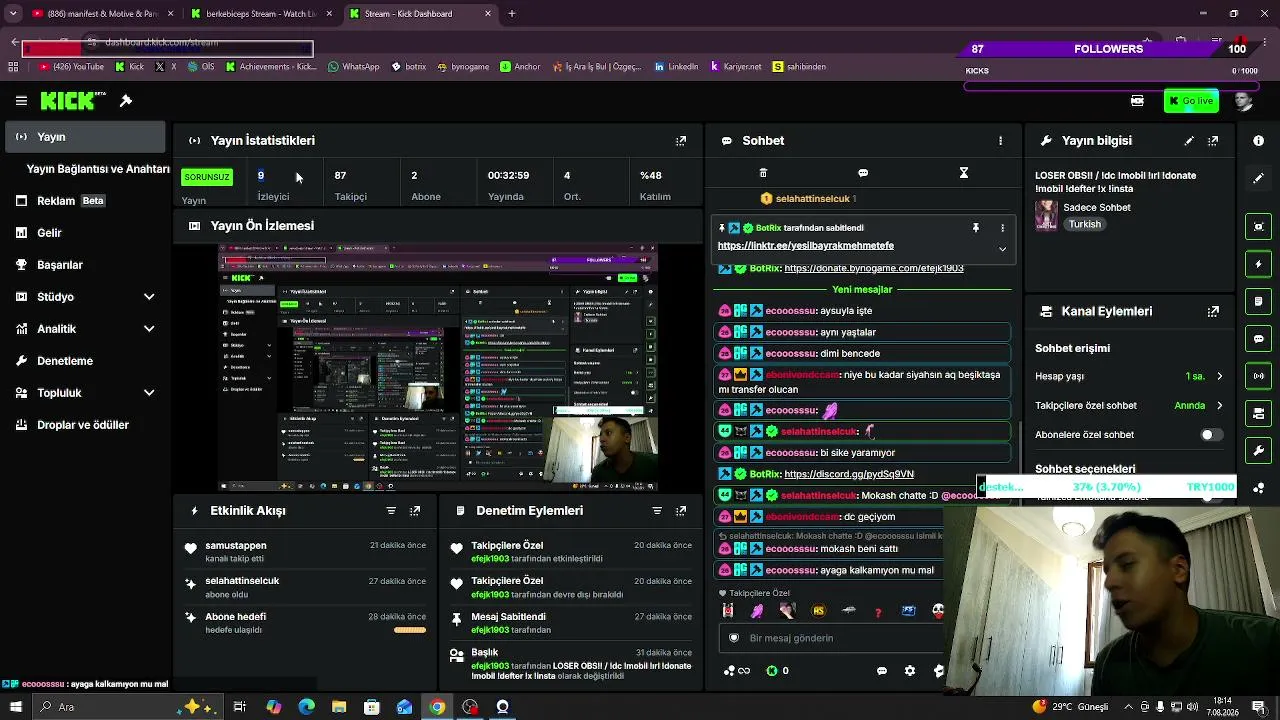The height and width of the screenshot is (720, 1280).
Task: Click in the Bir mesaj gönderin field
Action: click(x=830, y=638)
